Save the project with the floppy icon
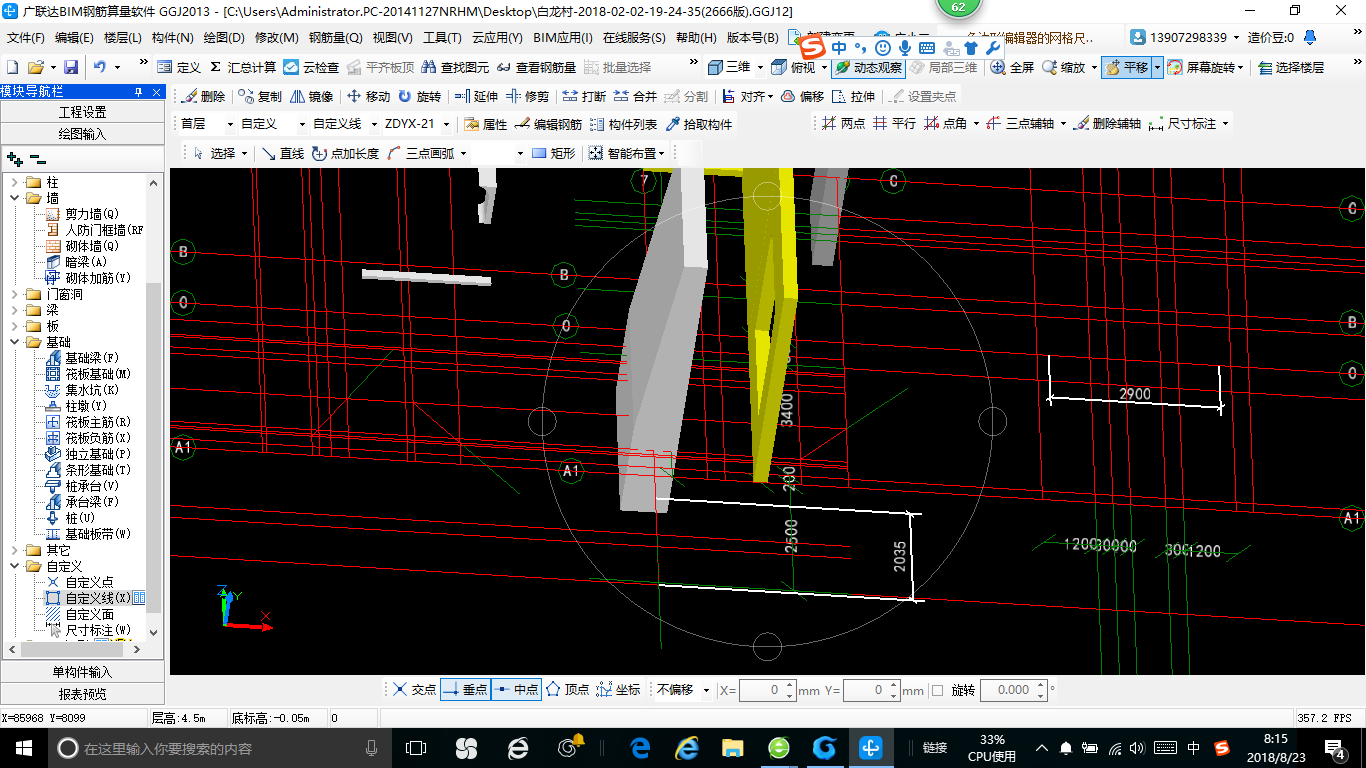Viewport: 1366px width, 768px height. pyautogui.click(x=71, y=67)
